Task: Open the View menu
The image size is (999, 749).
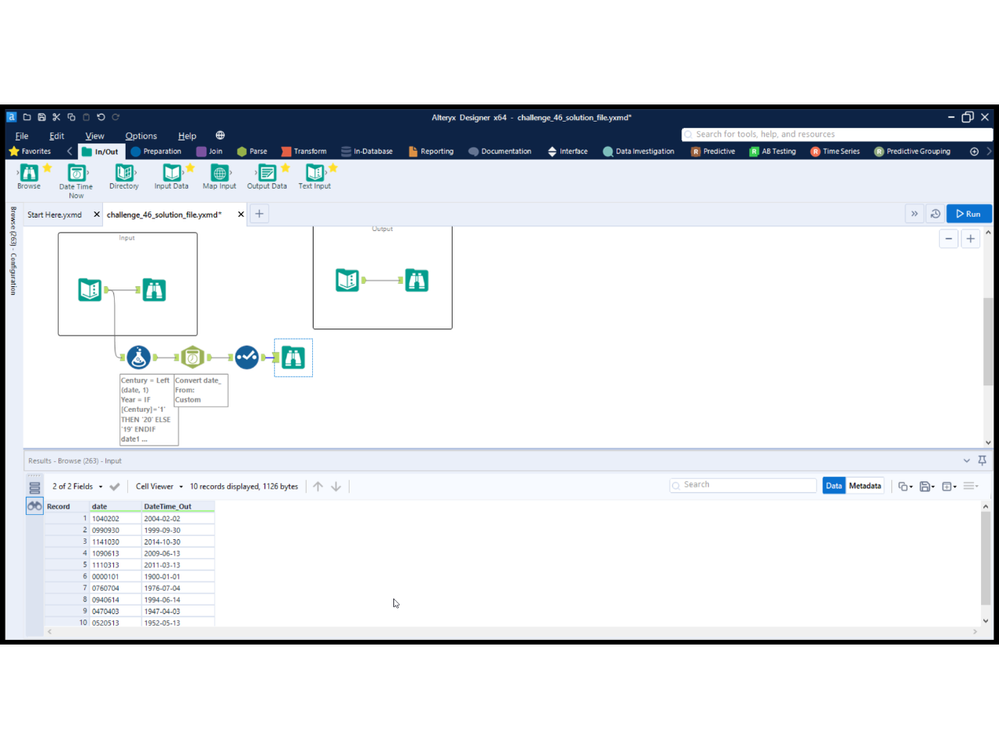Action: pyautogui.click(x=94, y=136)
